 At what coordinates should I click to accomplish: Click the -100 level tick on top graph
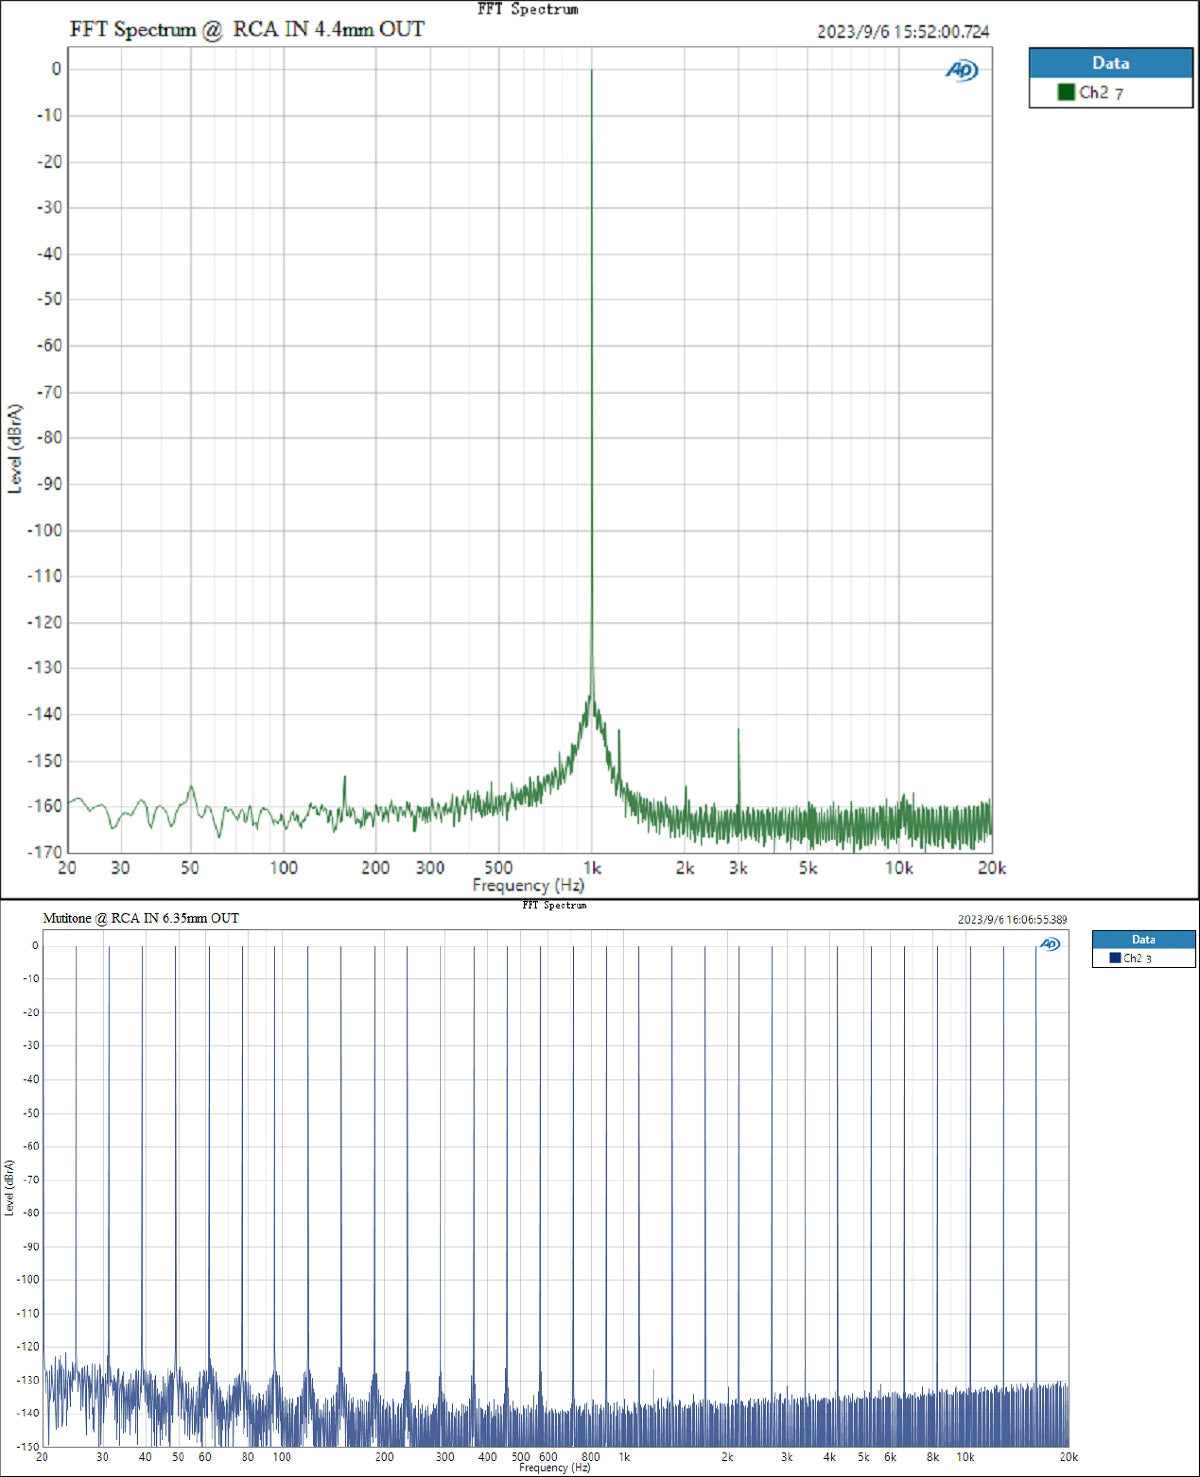(44, 530)
